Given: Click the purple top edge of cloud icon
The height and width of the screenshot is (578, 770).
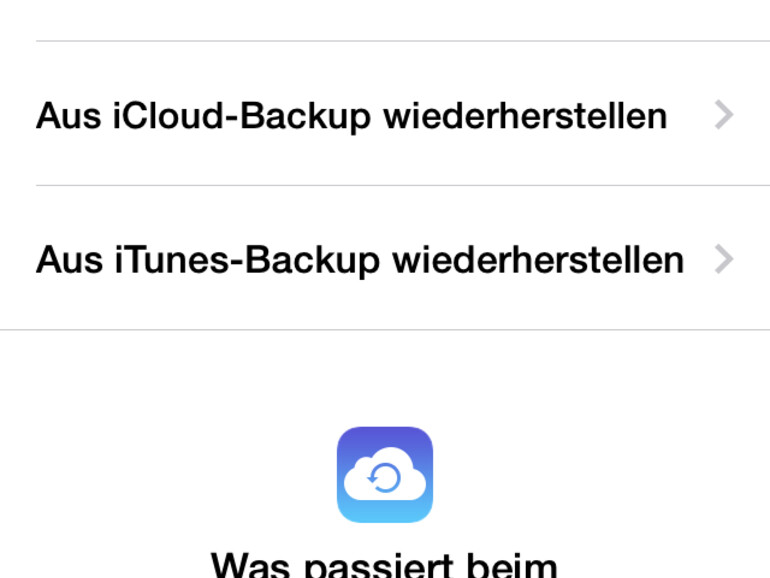Looking at the screenshot, I should pyautogui.click(x=384, y=432).
